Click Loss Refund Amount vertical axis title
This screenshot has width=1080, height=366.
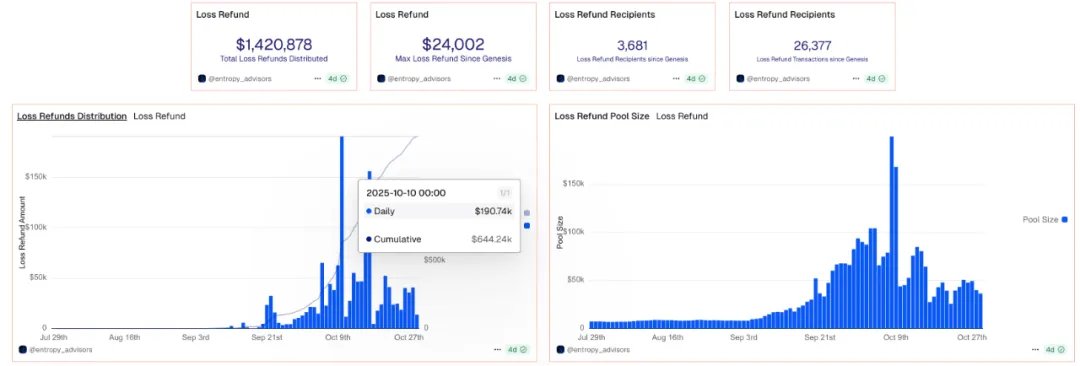(22, 232)
